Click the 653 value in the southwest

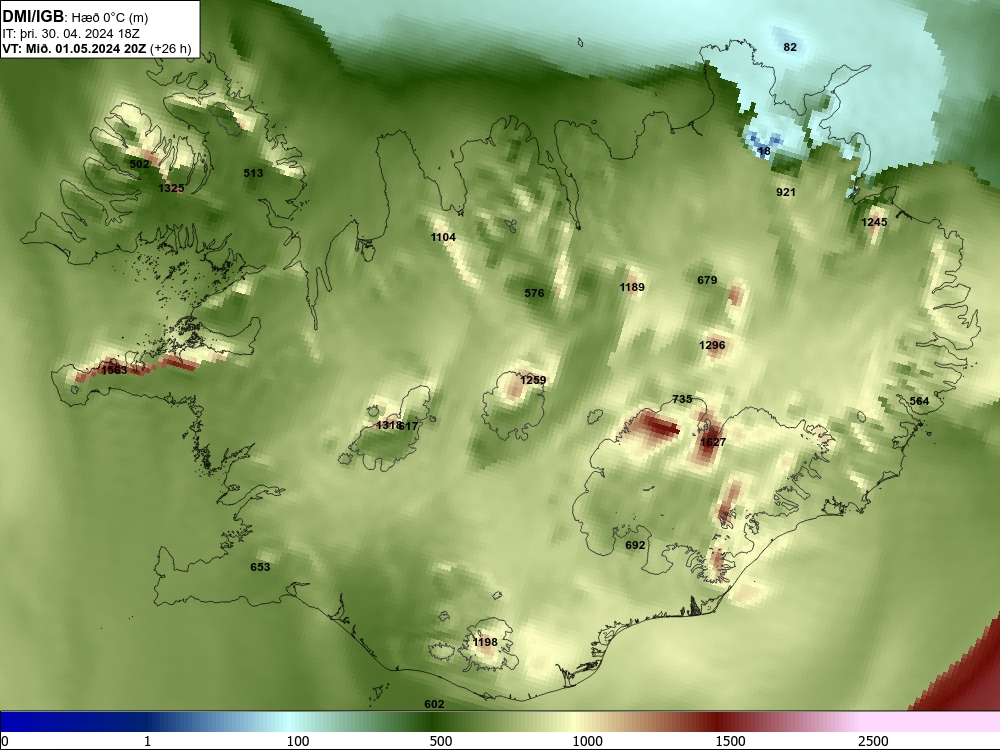point(260,567)
